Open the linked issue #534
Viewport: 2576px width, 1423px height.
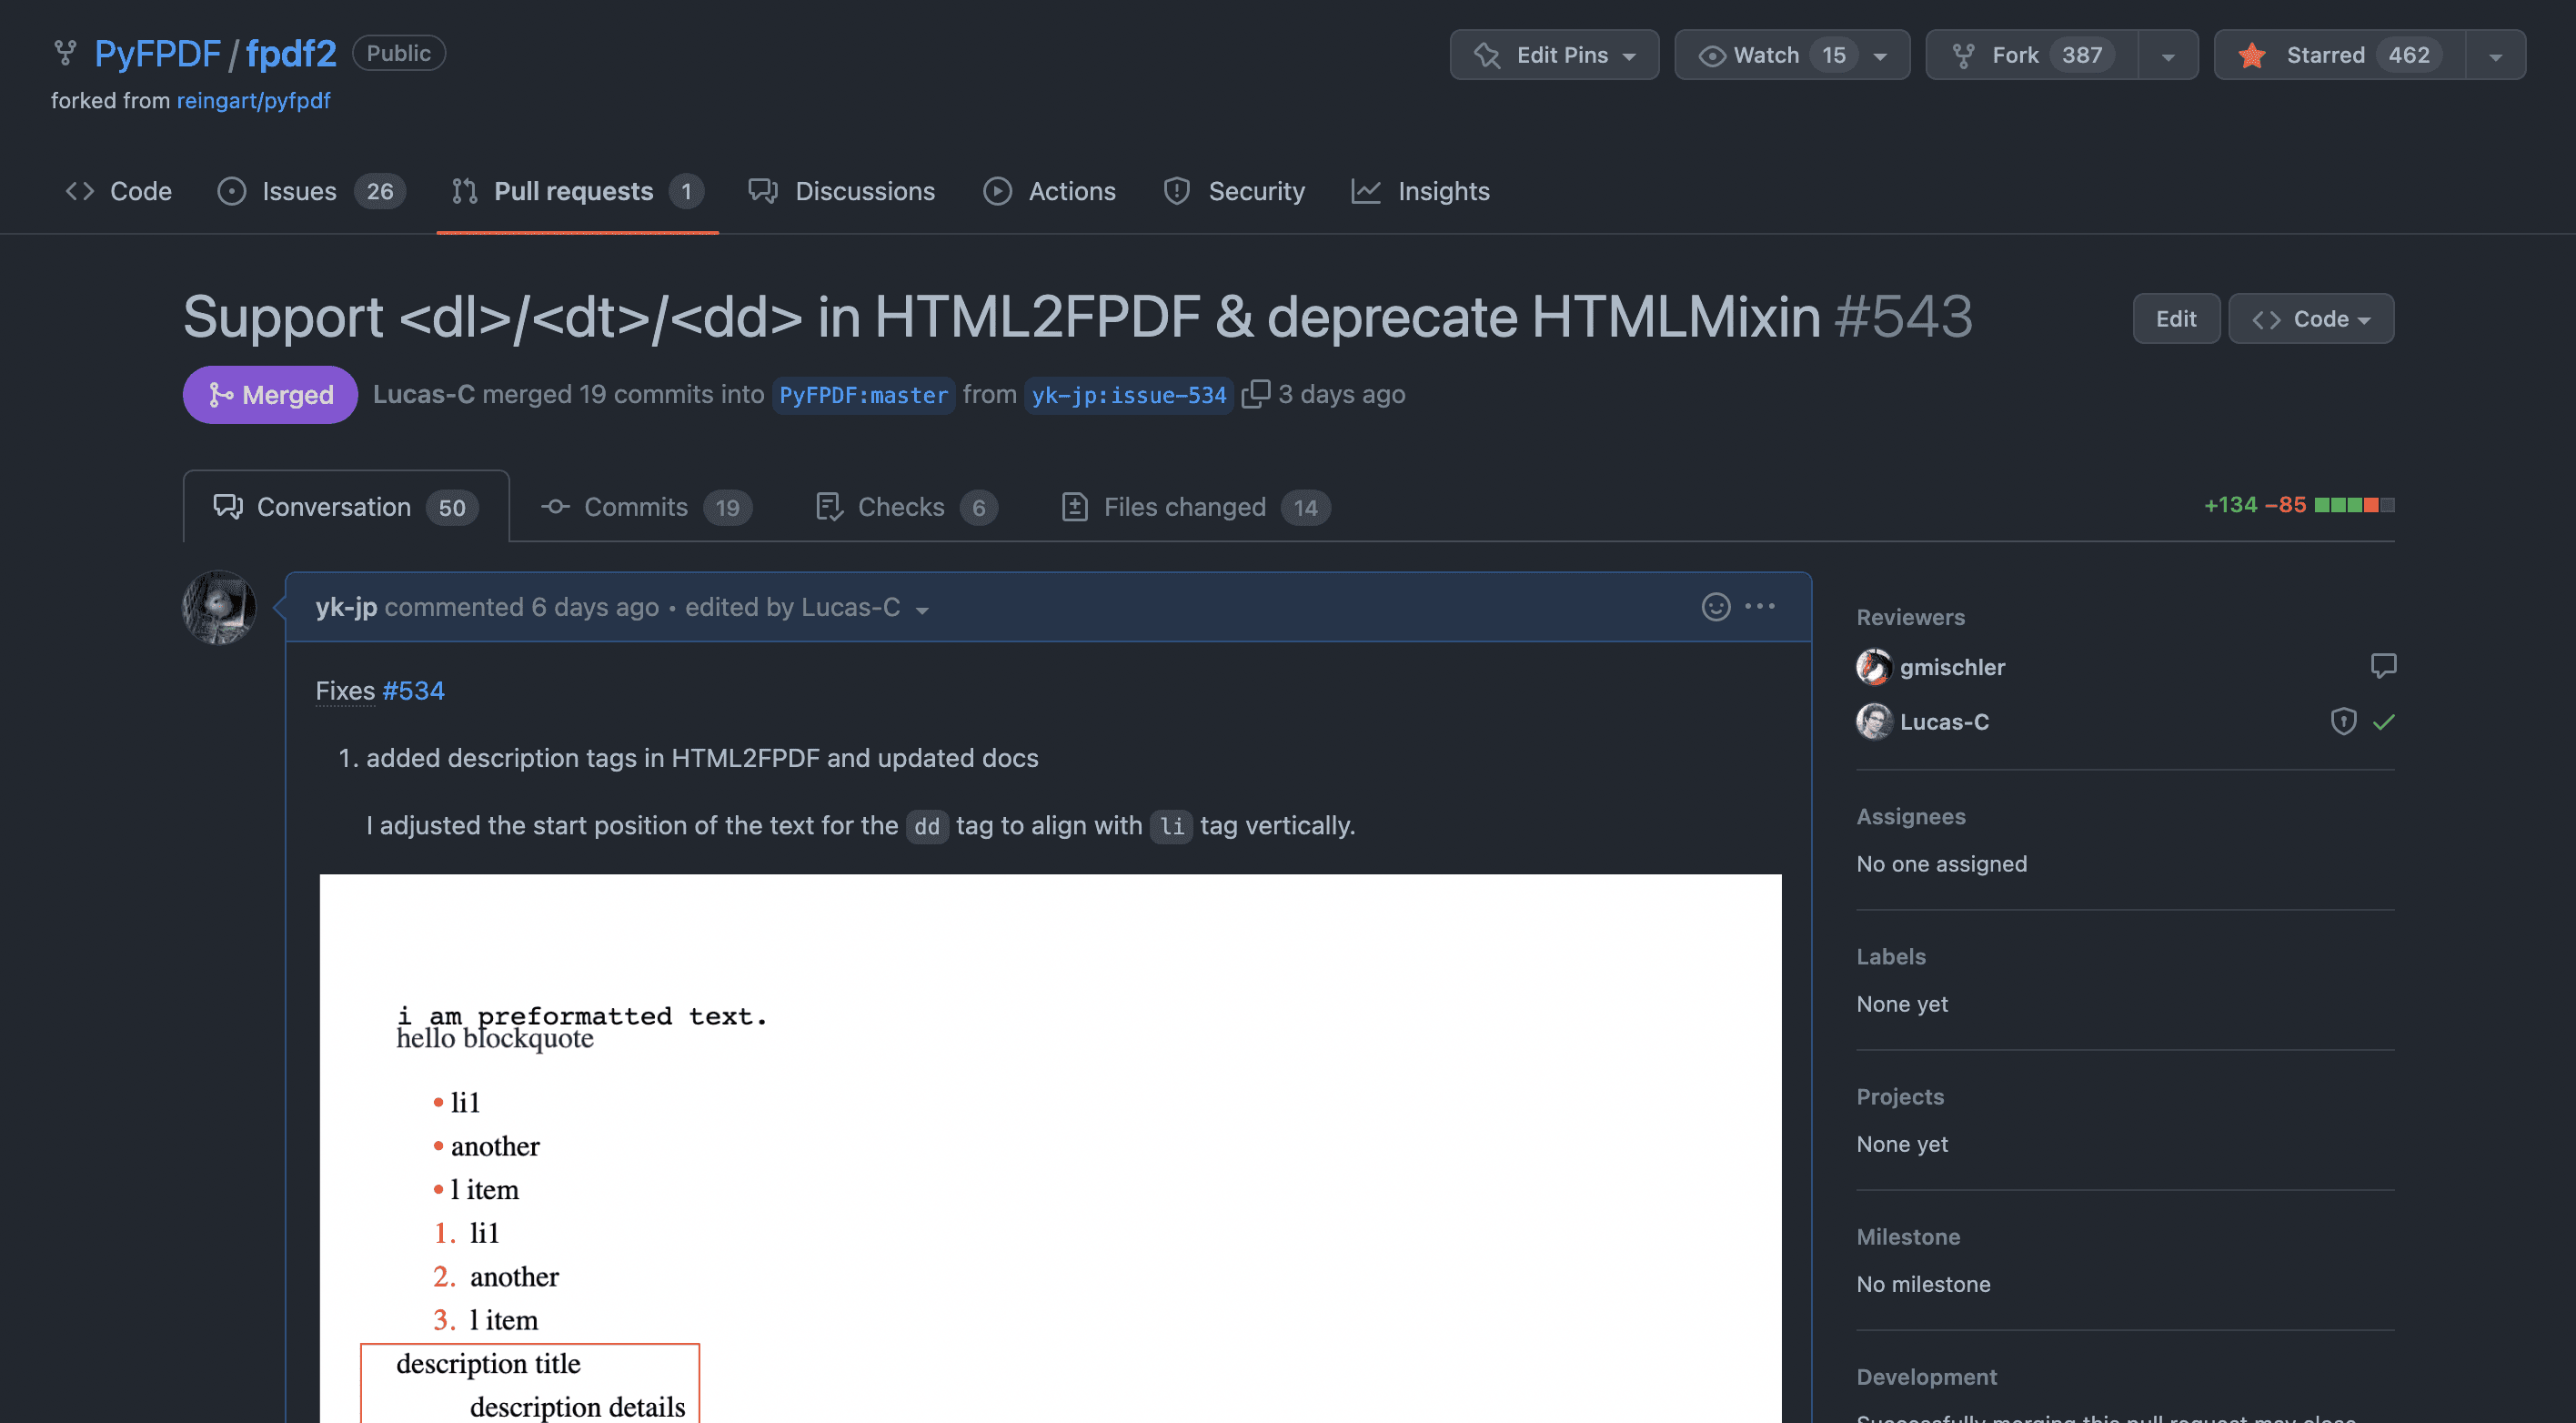[413, 690]
